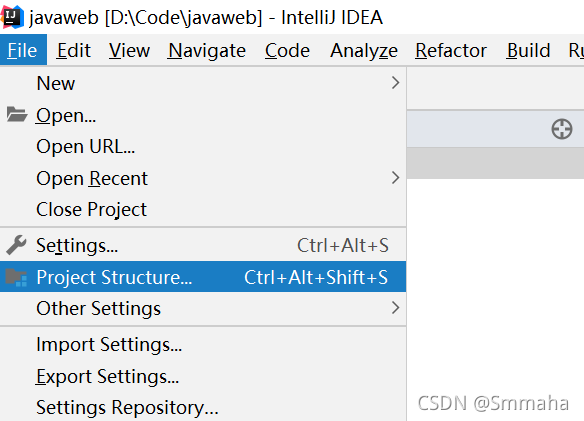Expand the Open Recent submenu arrow
The height and width of the screenshot is (421, 584).
(x=395, y=178)
